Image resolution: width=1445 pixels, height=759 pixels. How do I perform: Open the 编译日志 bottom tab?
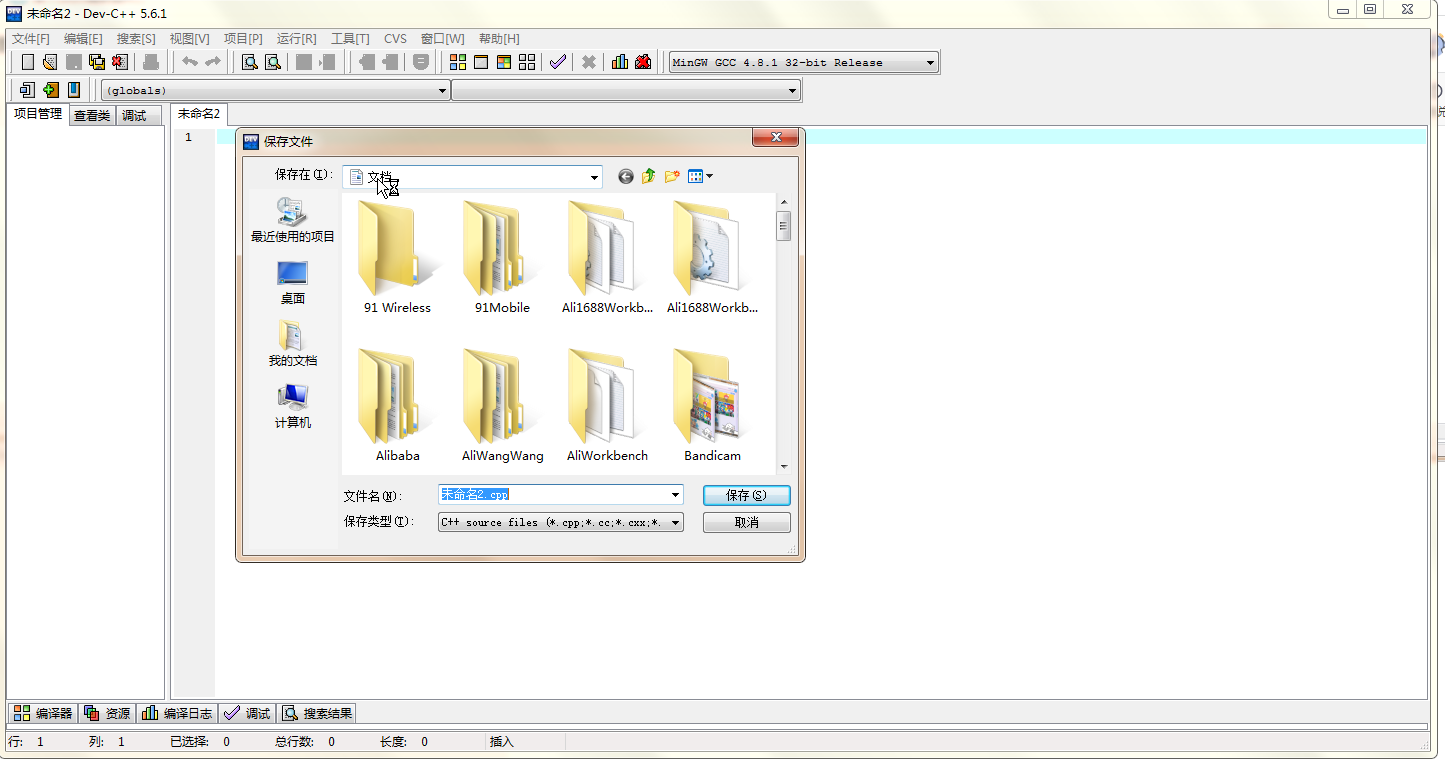point(177,713)
